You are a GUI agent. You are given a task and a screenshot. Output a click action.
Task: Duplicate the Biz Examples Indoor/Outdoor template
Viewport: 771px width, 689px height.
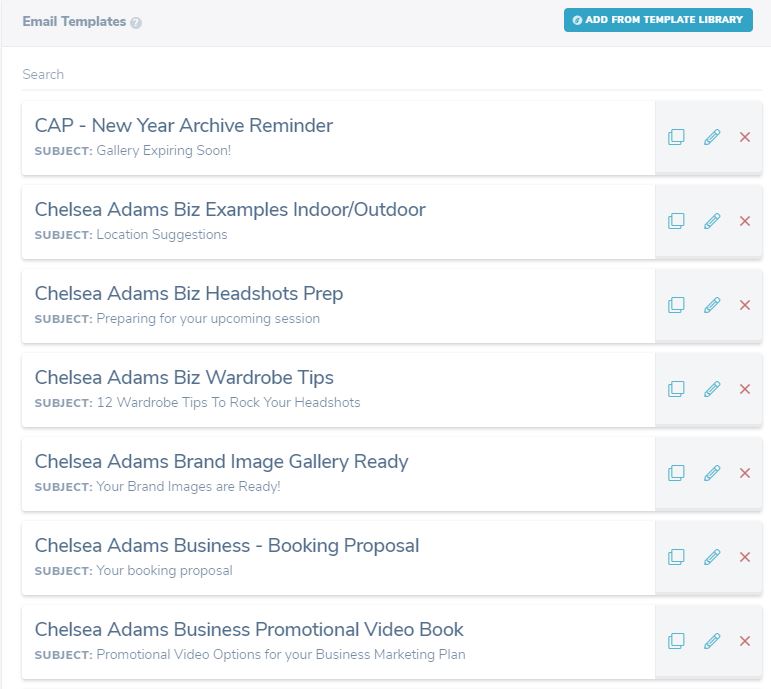(676, 221)
